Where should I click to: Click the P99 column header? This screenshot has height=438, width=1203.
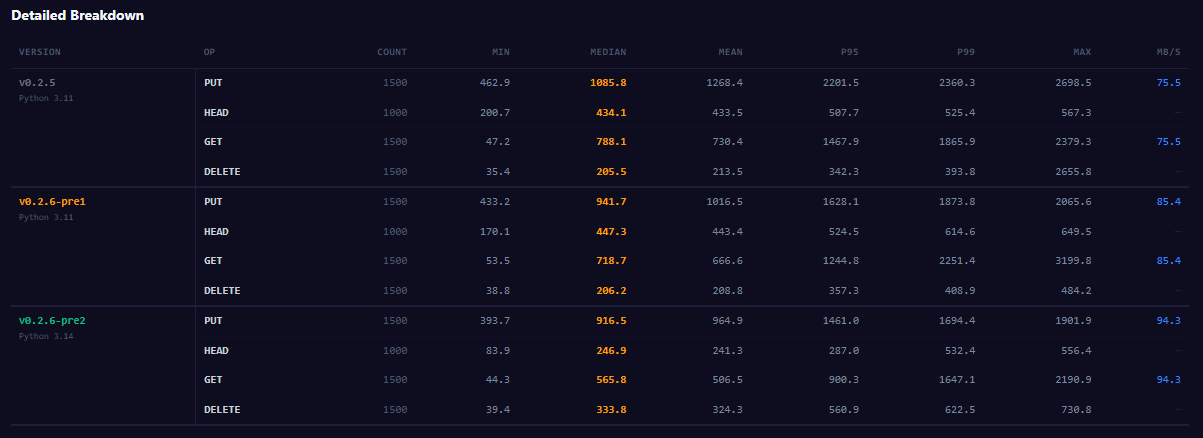tap(965, 51)
